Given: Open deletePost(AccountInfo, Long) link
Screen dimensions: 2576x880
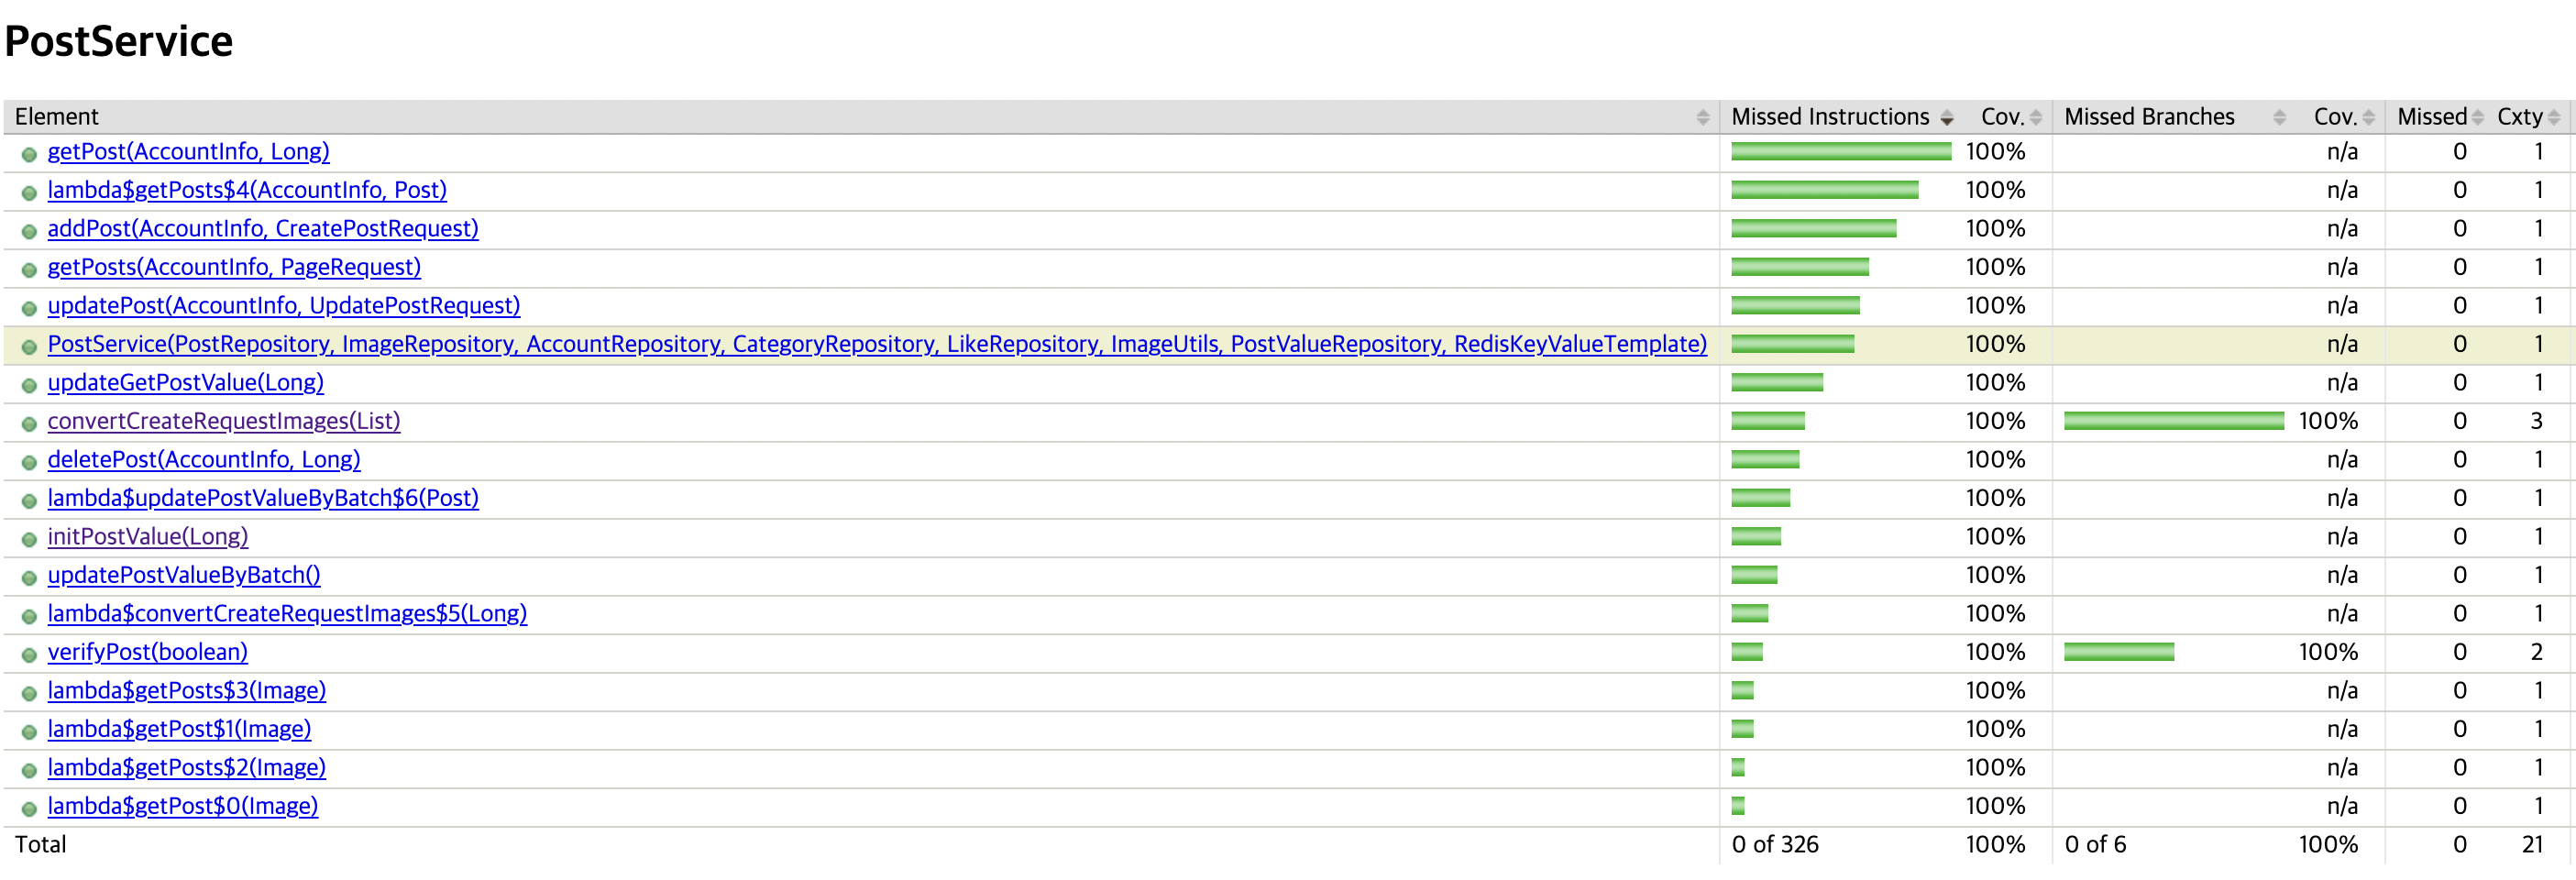Looking at the screenshot, I should point(204,460).
